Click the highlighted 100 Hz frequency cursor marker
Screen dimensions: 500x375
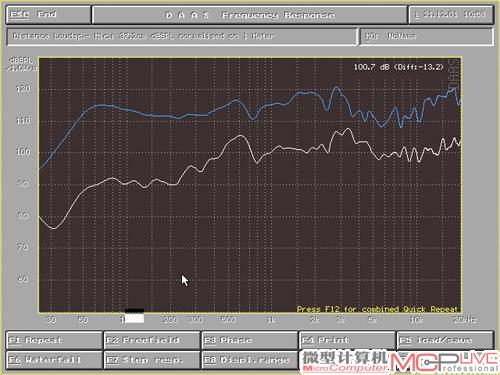coord(135,316)
